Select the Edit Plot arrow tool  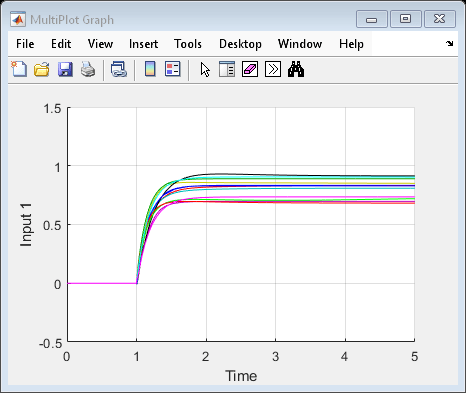pos(205,69)
